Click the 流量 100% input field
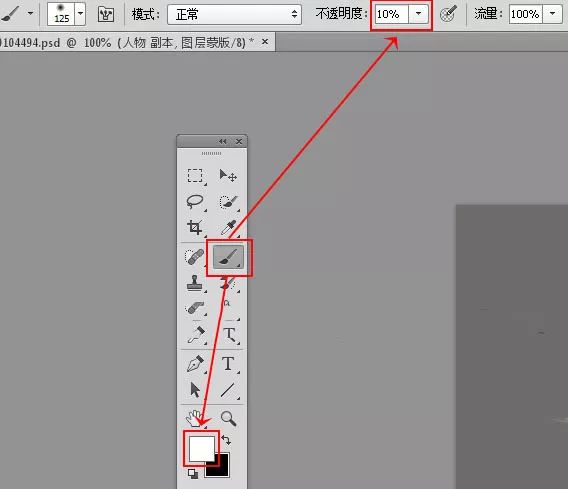This screenshot has height=489, width=568. tap(525, 14)
